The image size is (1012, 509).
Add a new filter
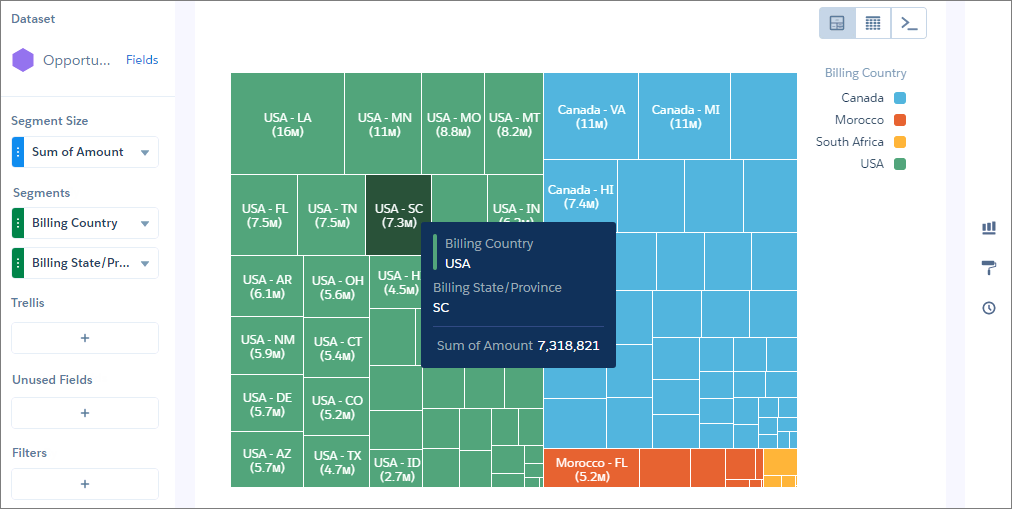(x=85, y=484)
